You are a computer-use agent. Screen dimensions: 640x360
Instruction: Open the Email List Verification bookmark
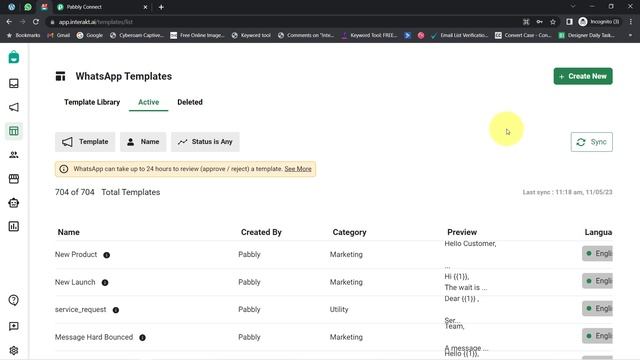pyautogui.click(x=459, y=36)
